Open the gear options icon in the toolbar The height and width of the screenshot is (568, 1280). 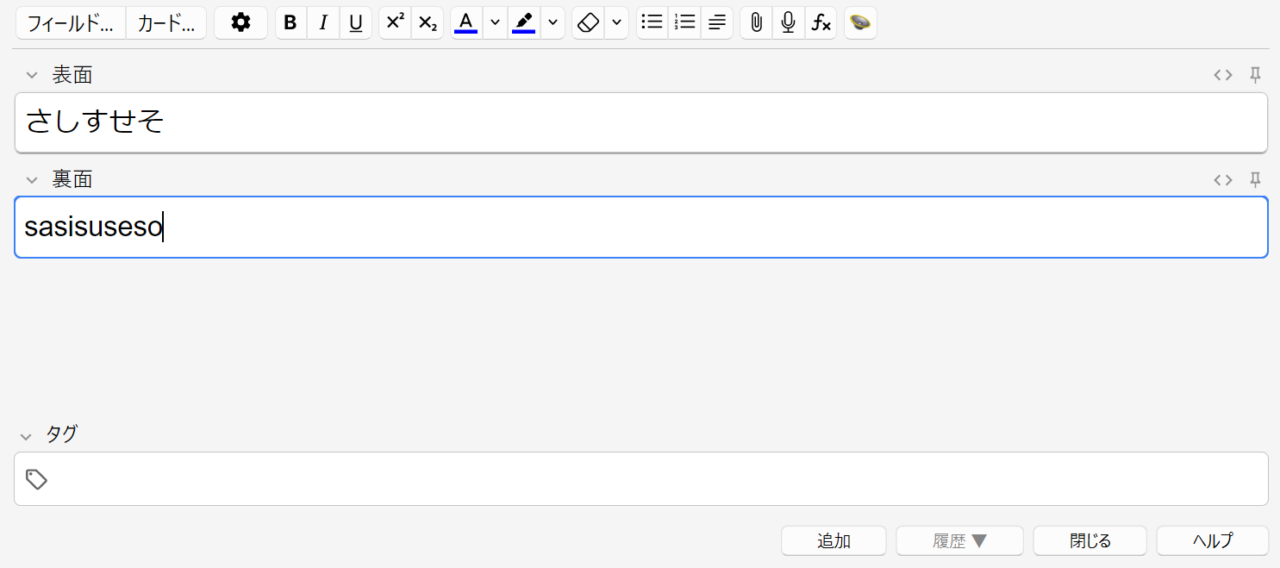click(x=241, y=23)
